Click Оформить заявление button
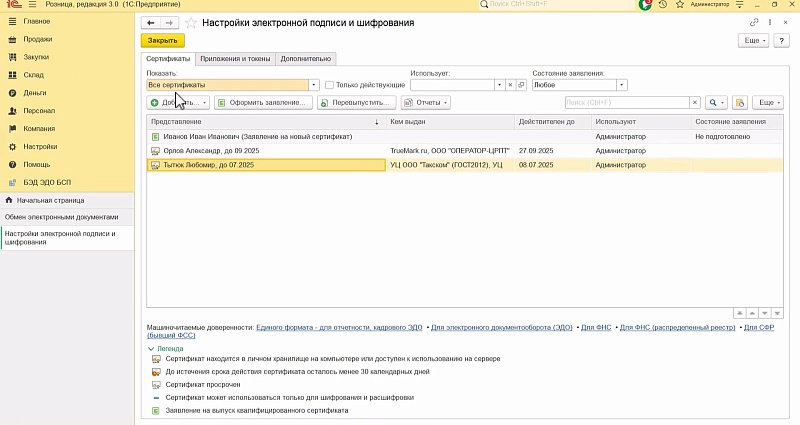Screen dimensions: 800x425 263,103
